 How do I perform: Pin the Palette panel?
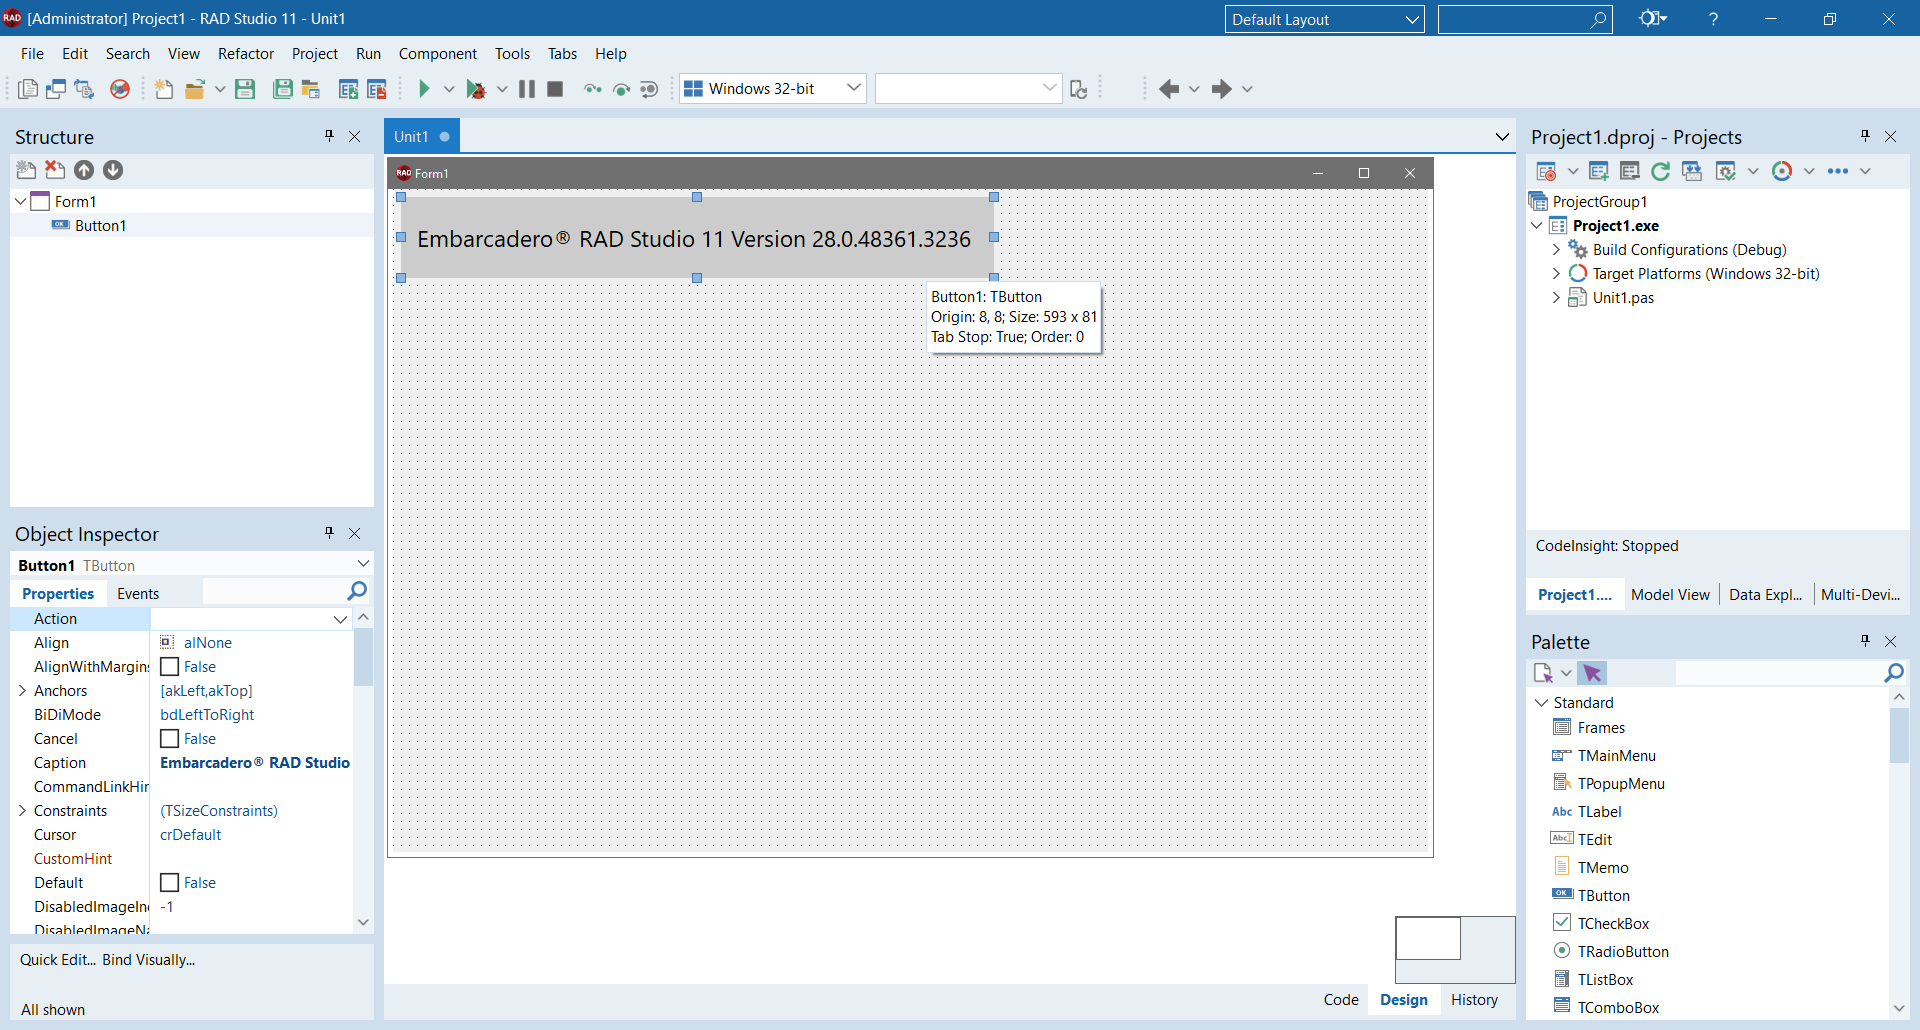pyautogui.click(x=1865, y=641)
